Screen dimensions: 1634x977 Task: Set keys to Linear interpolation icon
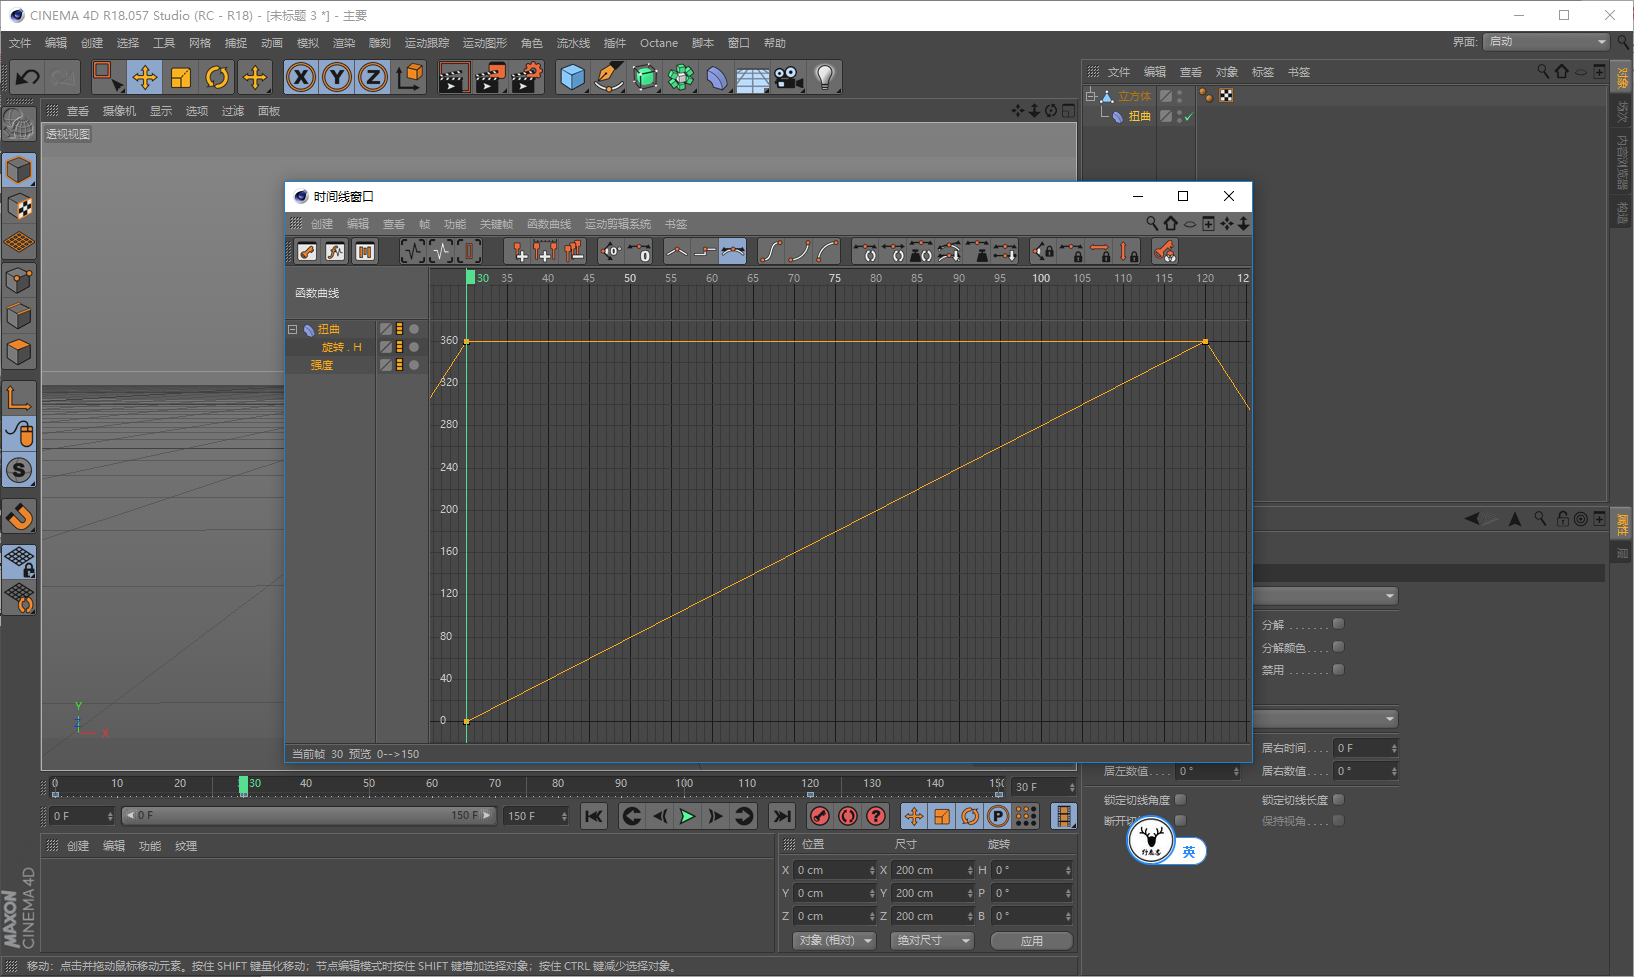coord(677,252)
